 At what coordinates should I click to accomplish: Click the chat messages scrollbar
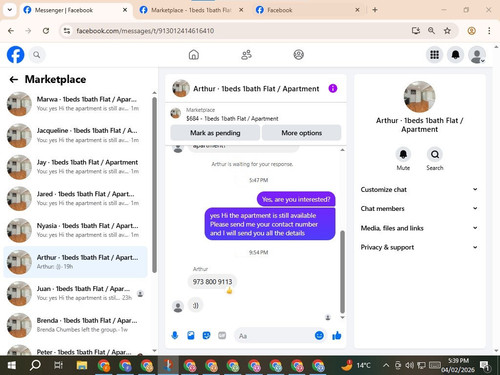pos(342,272)
